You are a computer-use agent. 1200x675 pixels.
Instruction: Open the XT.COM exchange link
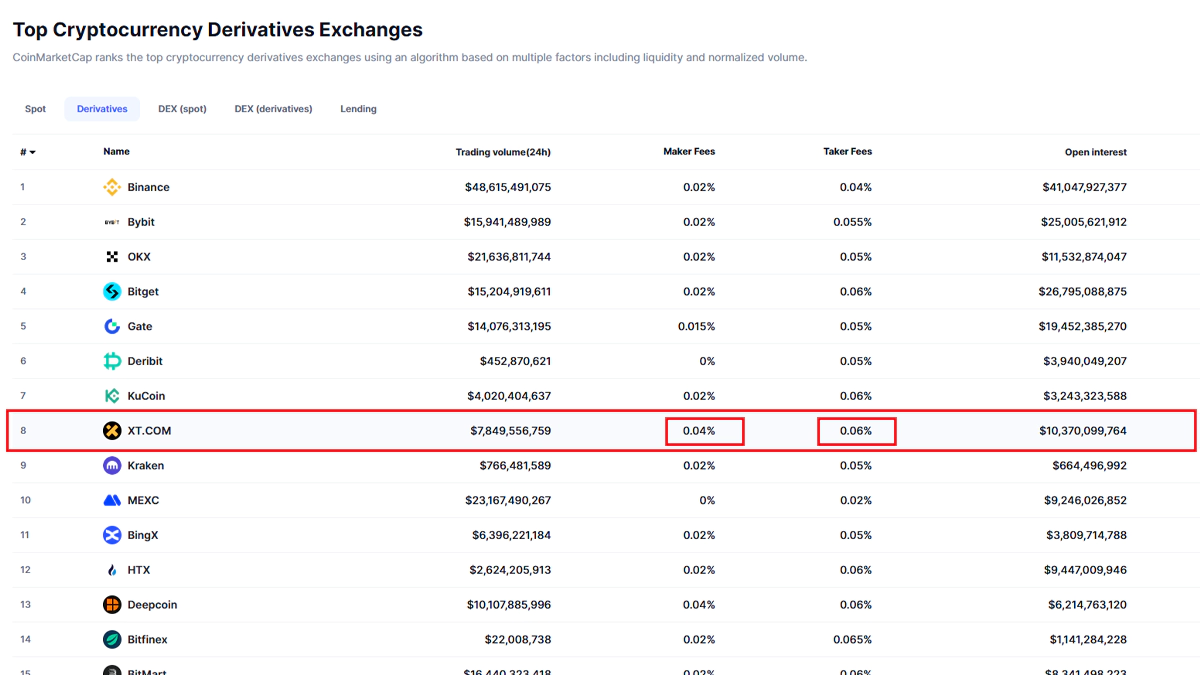click(x=149, y=431)
